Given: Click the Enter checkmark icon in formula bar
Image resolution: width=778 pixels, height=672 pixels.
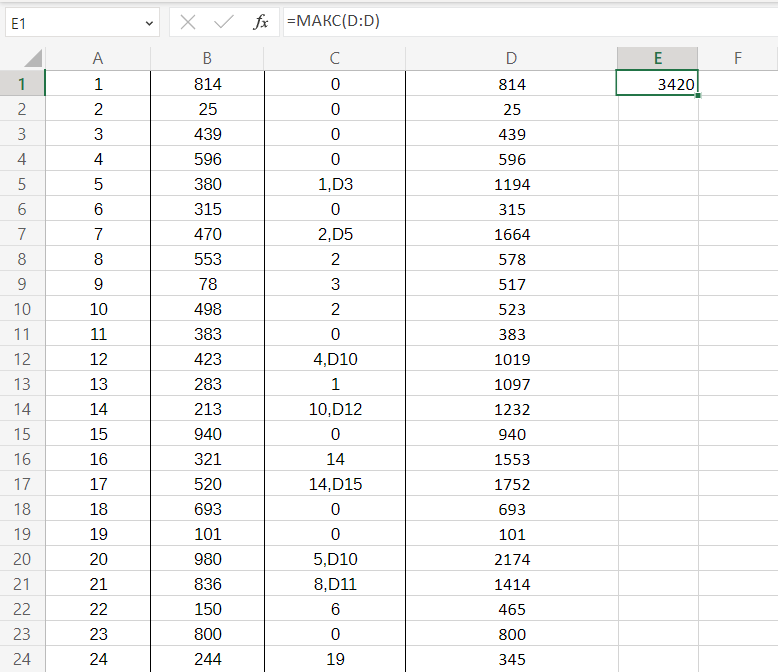Looking at the screenshot, I should [x=224, y=22].
